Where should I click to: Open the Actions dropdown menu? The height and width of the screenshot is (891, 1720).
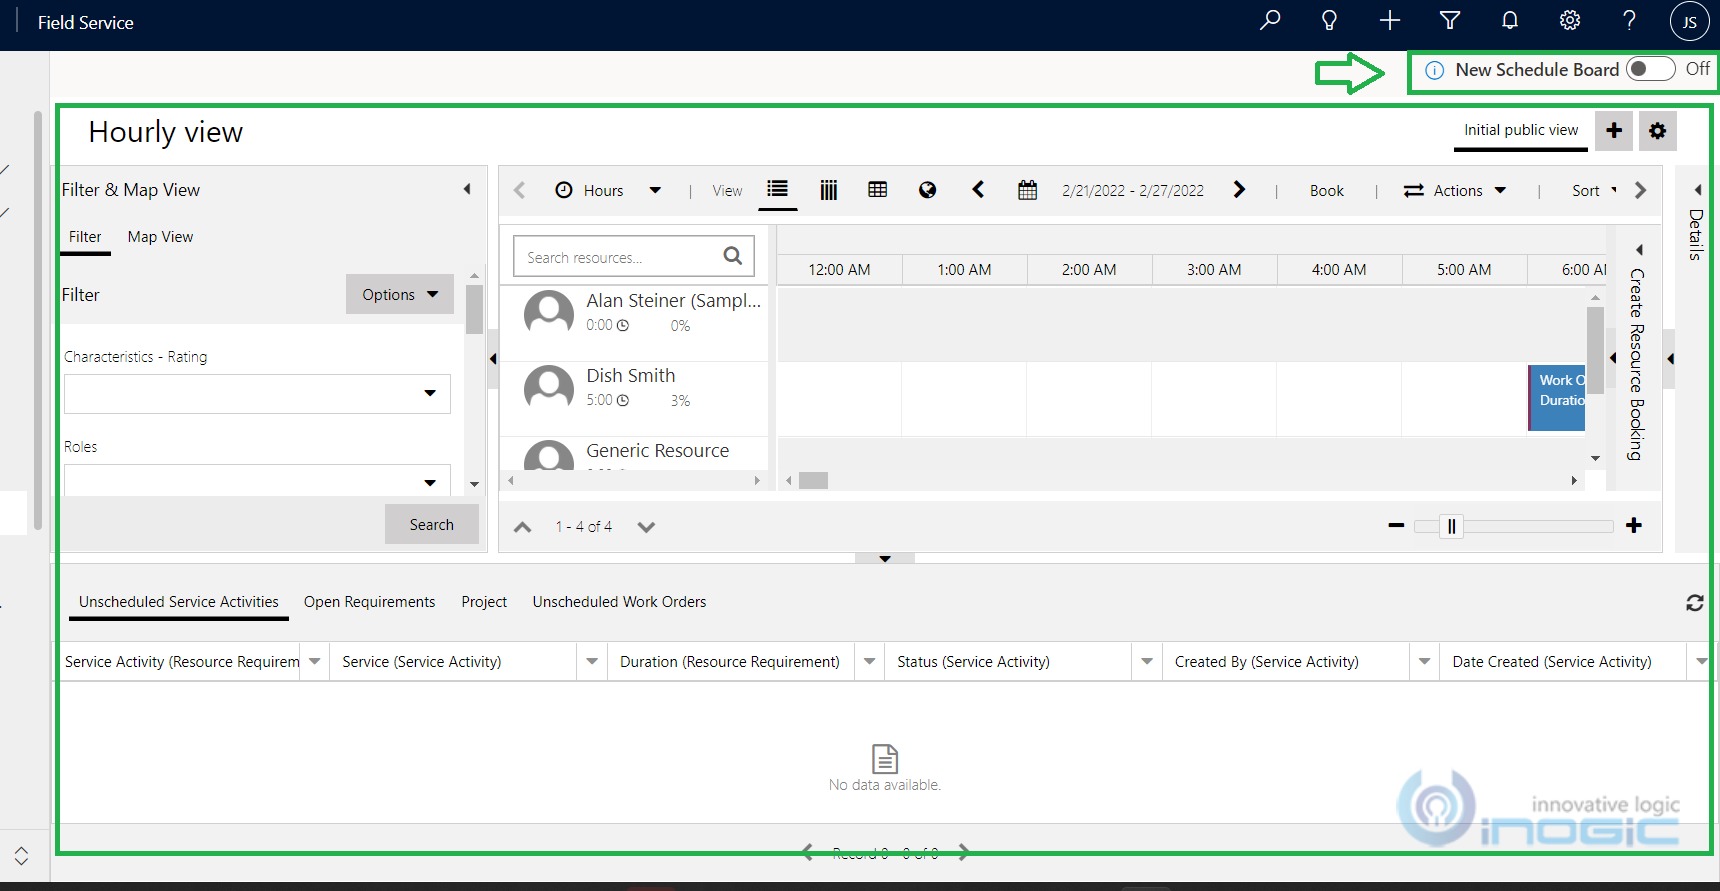coord(1455,190)
